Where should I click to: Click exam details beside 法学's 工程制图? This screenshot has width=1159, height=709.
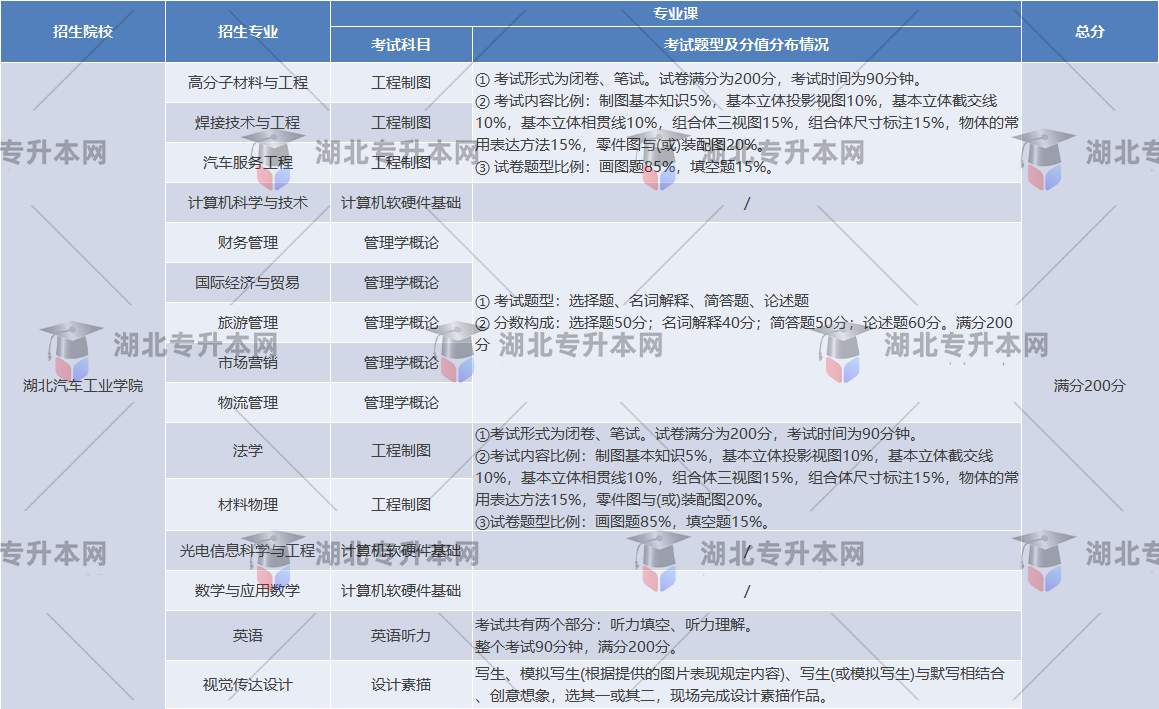click(747, 477)
